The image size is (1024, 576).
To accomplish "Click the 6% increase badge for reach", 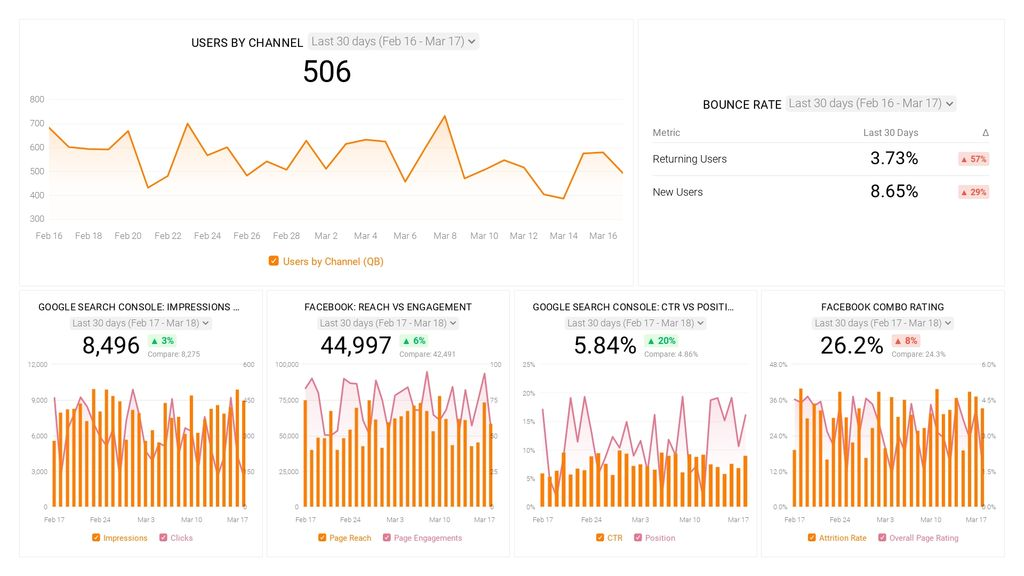I will pyautogui.click(x=413, y=340).
